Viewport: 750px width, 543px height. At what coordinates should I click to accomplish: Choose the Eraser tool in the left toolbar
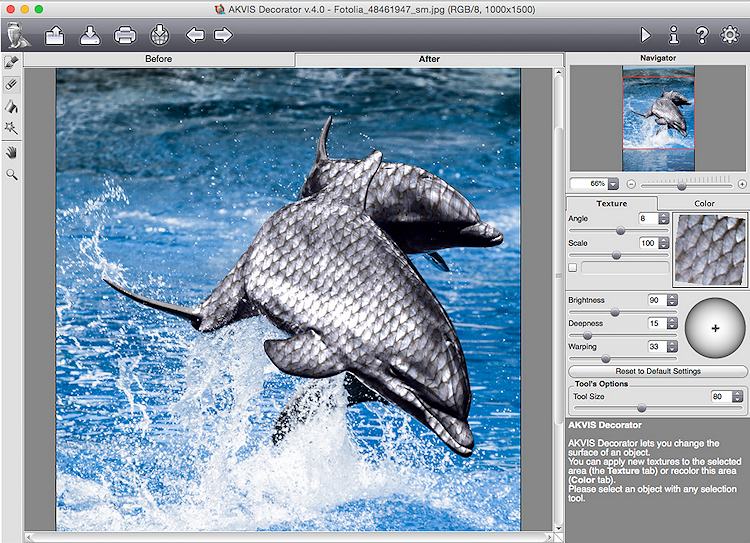[12, 84]
